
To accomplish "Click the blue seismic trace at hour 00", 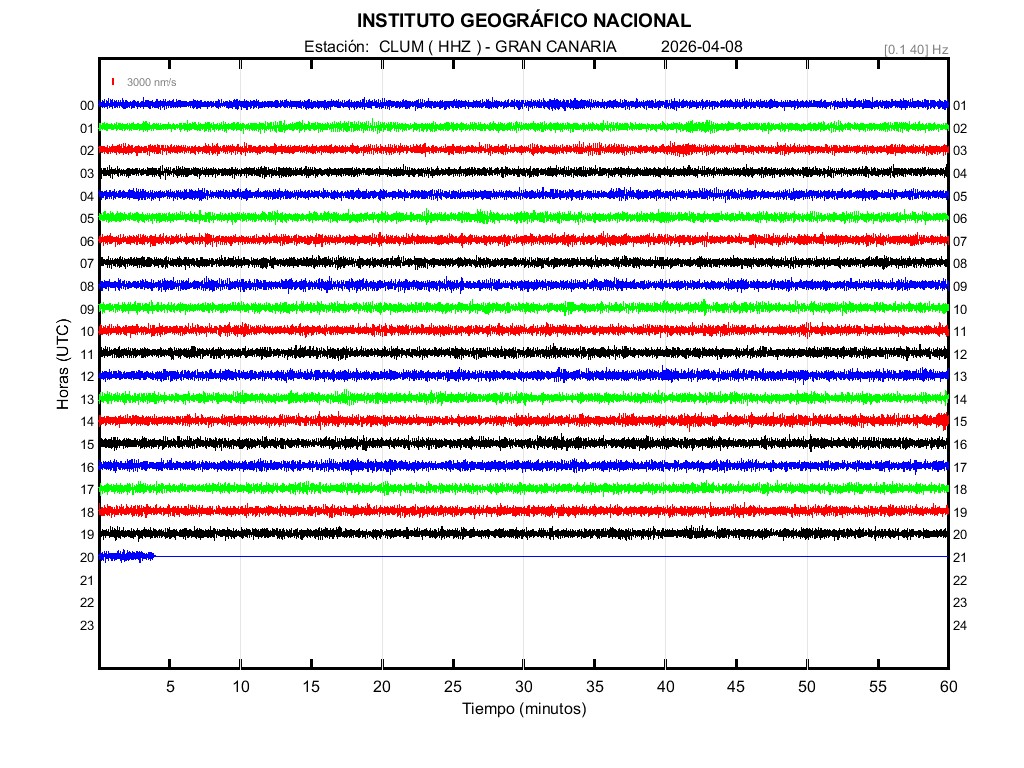I will click(523, 104).
